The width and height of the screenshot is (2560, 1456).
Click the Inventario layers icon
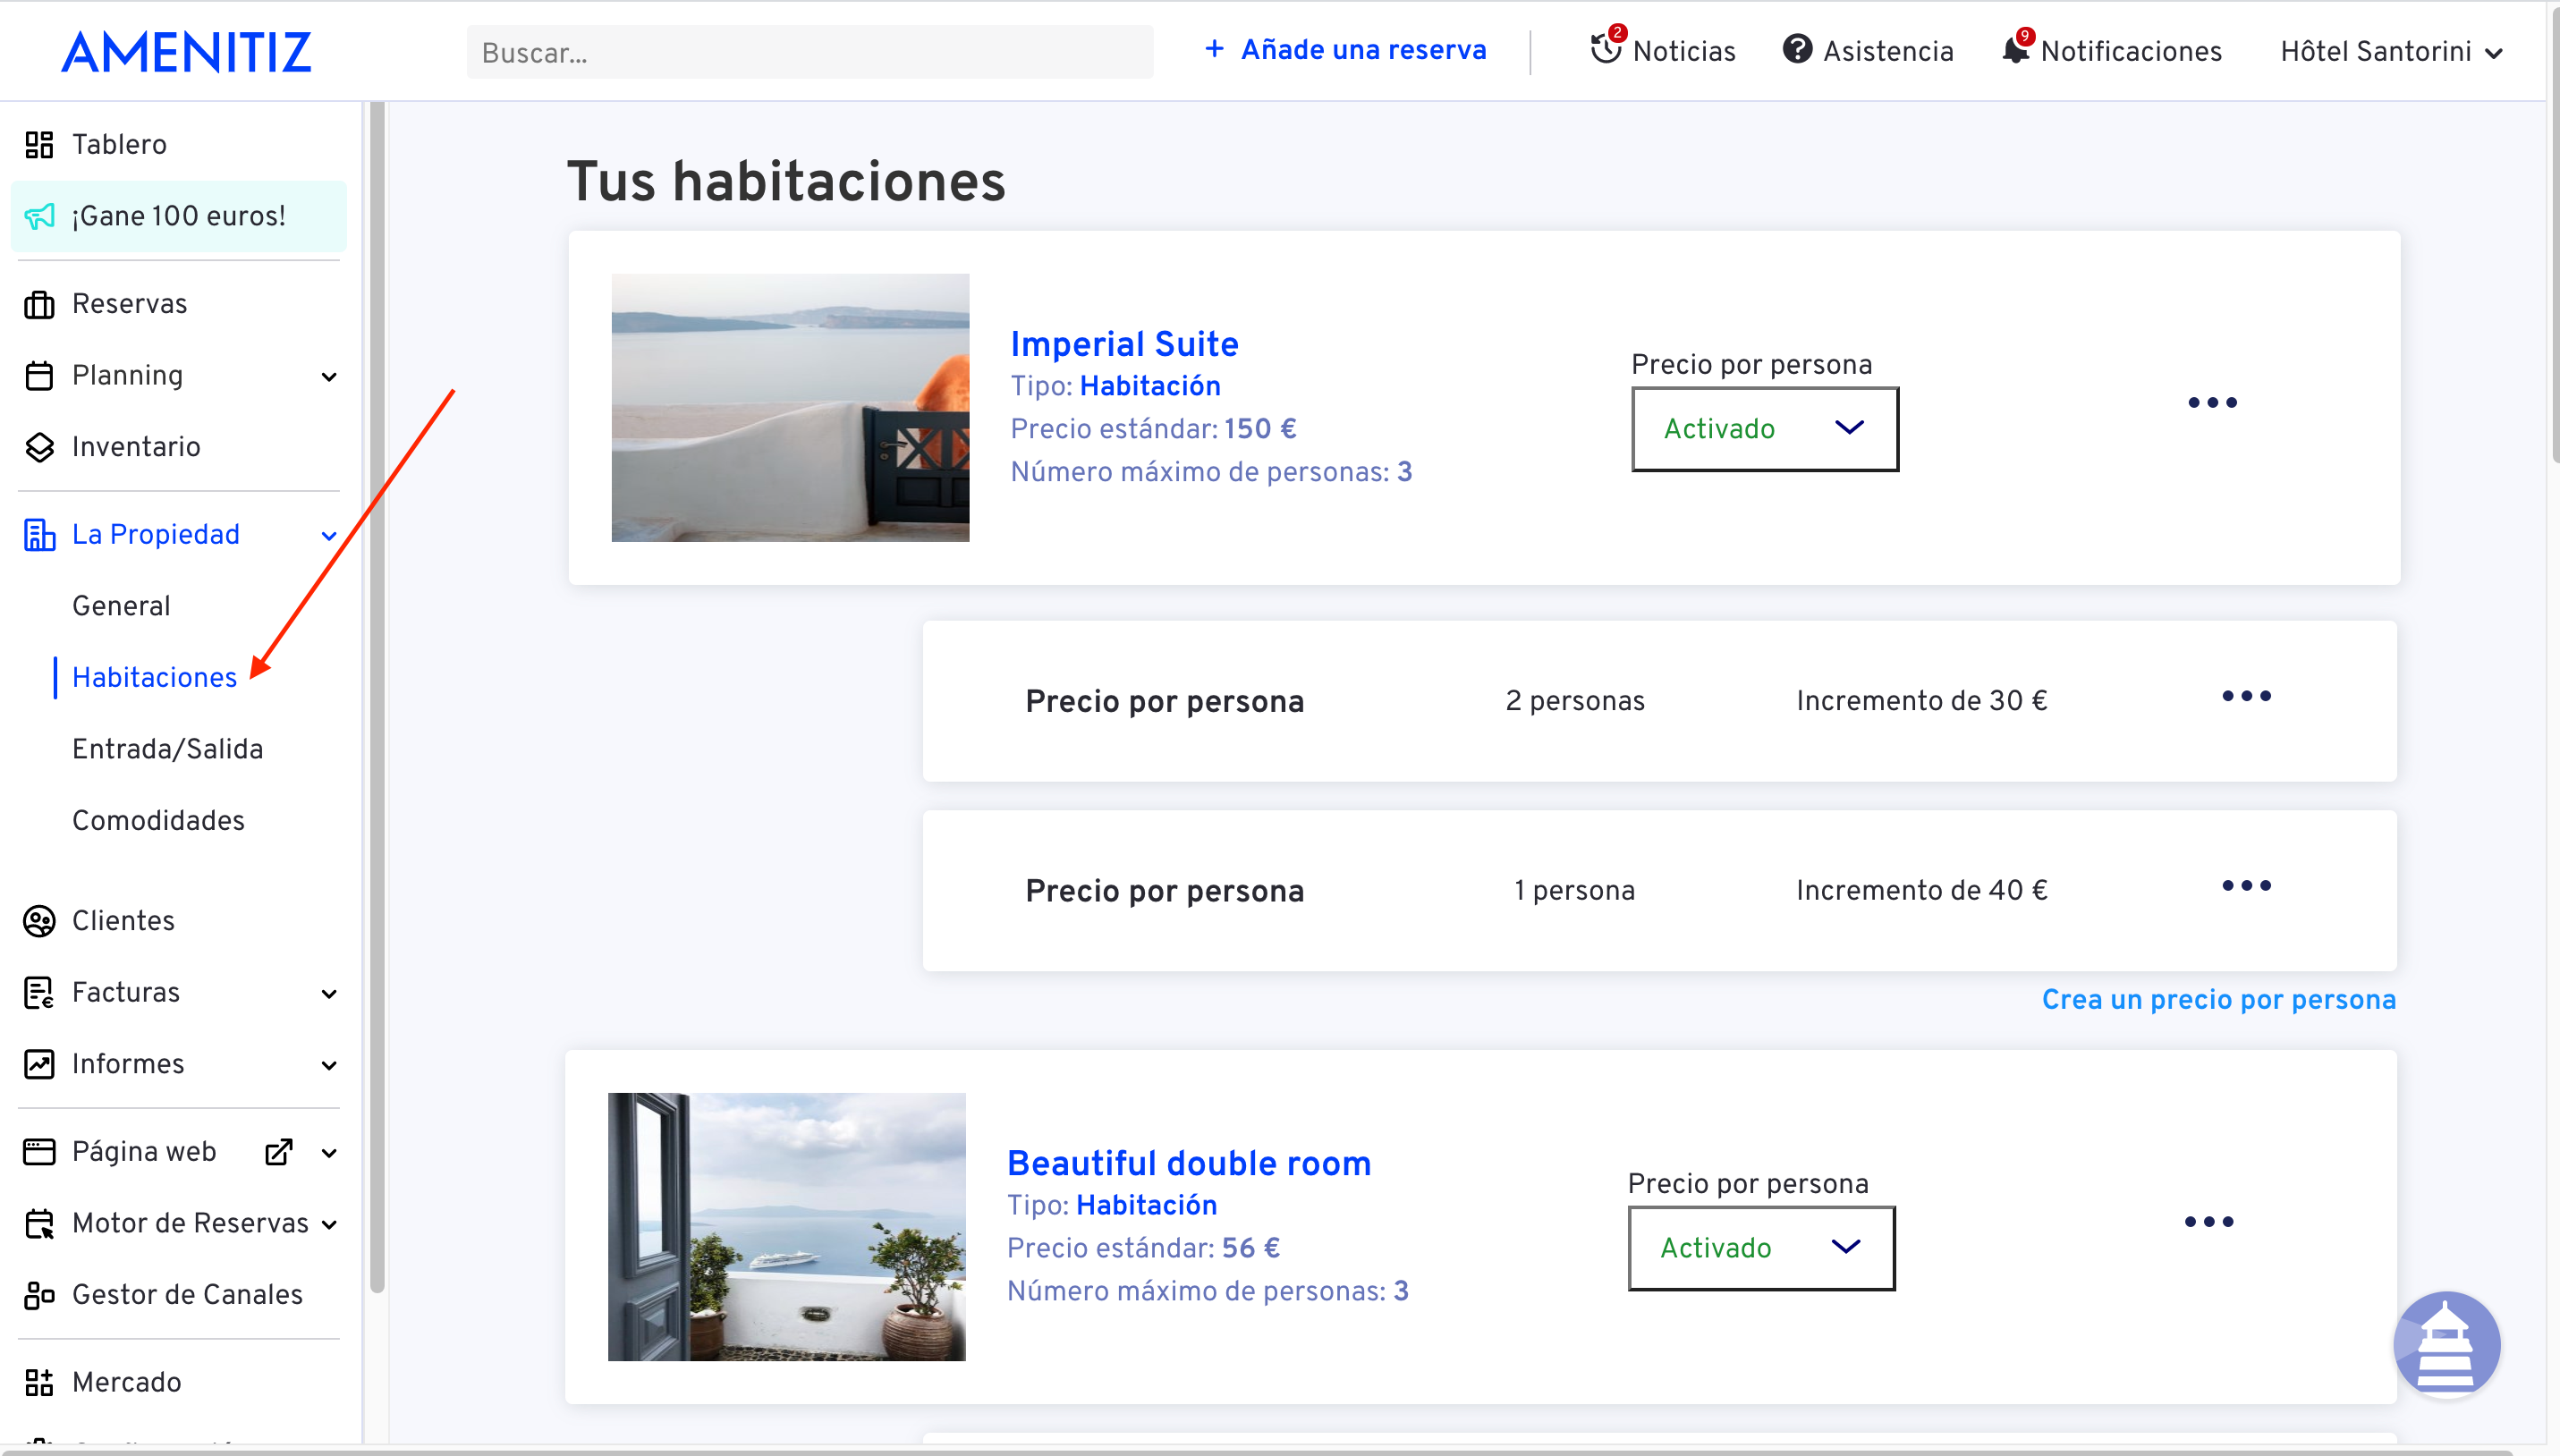pos(39,447)
